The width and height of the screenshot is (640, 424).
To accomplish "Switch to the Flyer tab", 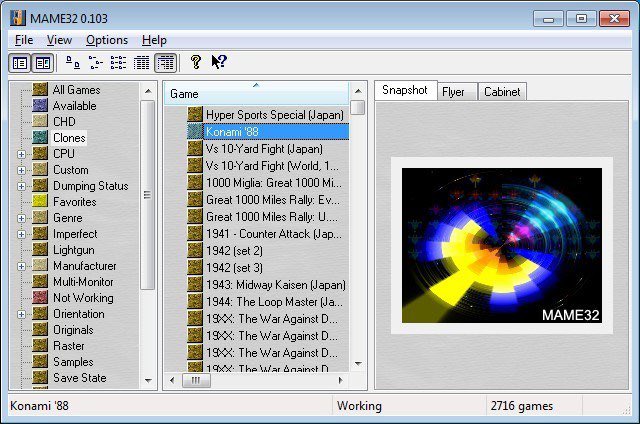I will (x=457, y=92).
